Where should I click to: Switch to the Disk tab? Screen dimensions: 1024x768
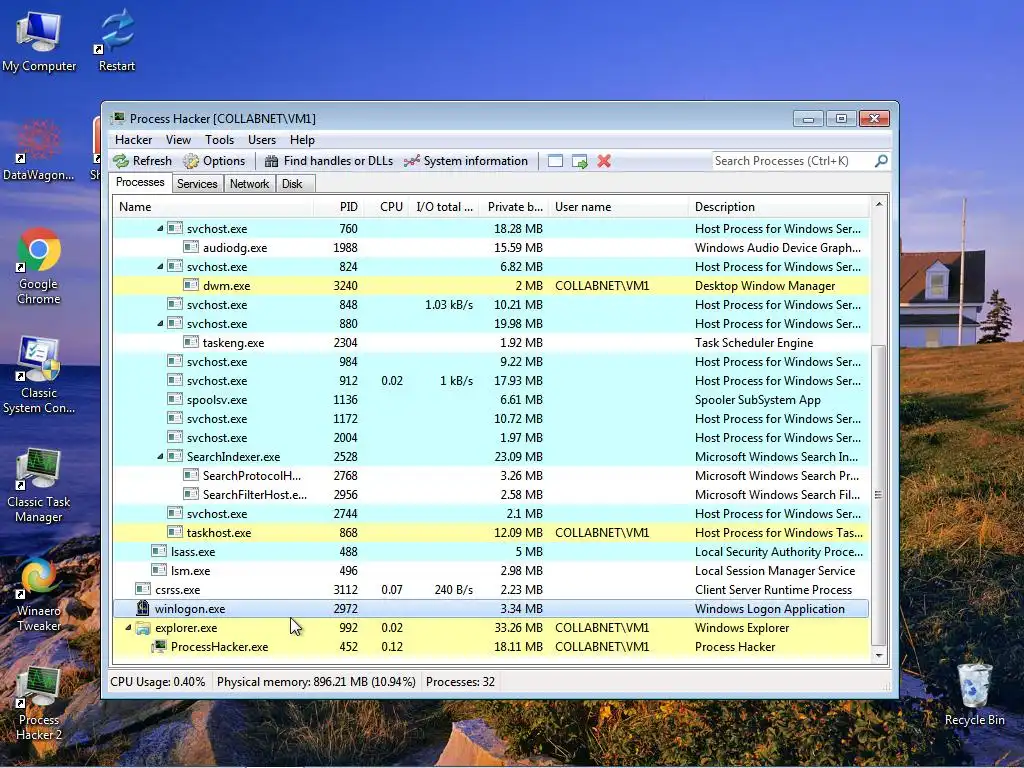click(x=293, y=184)
